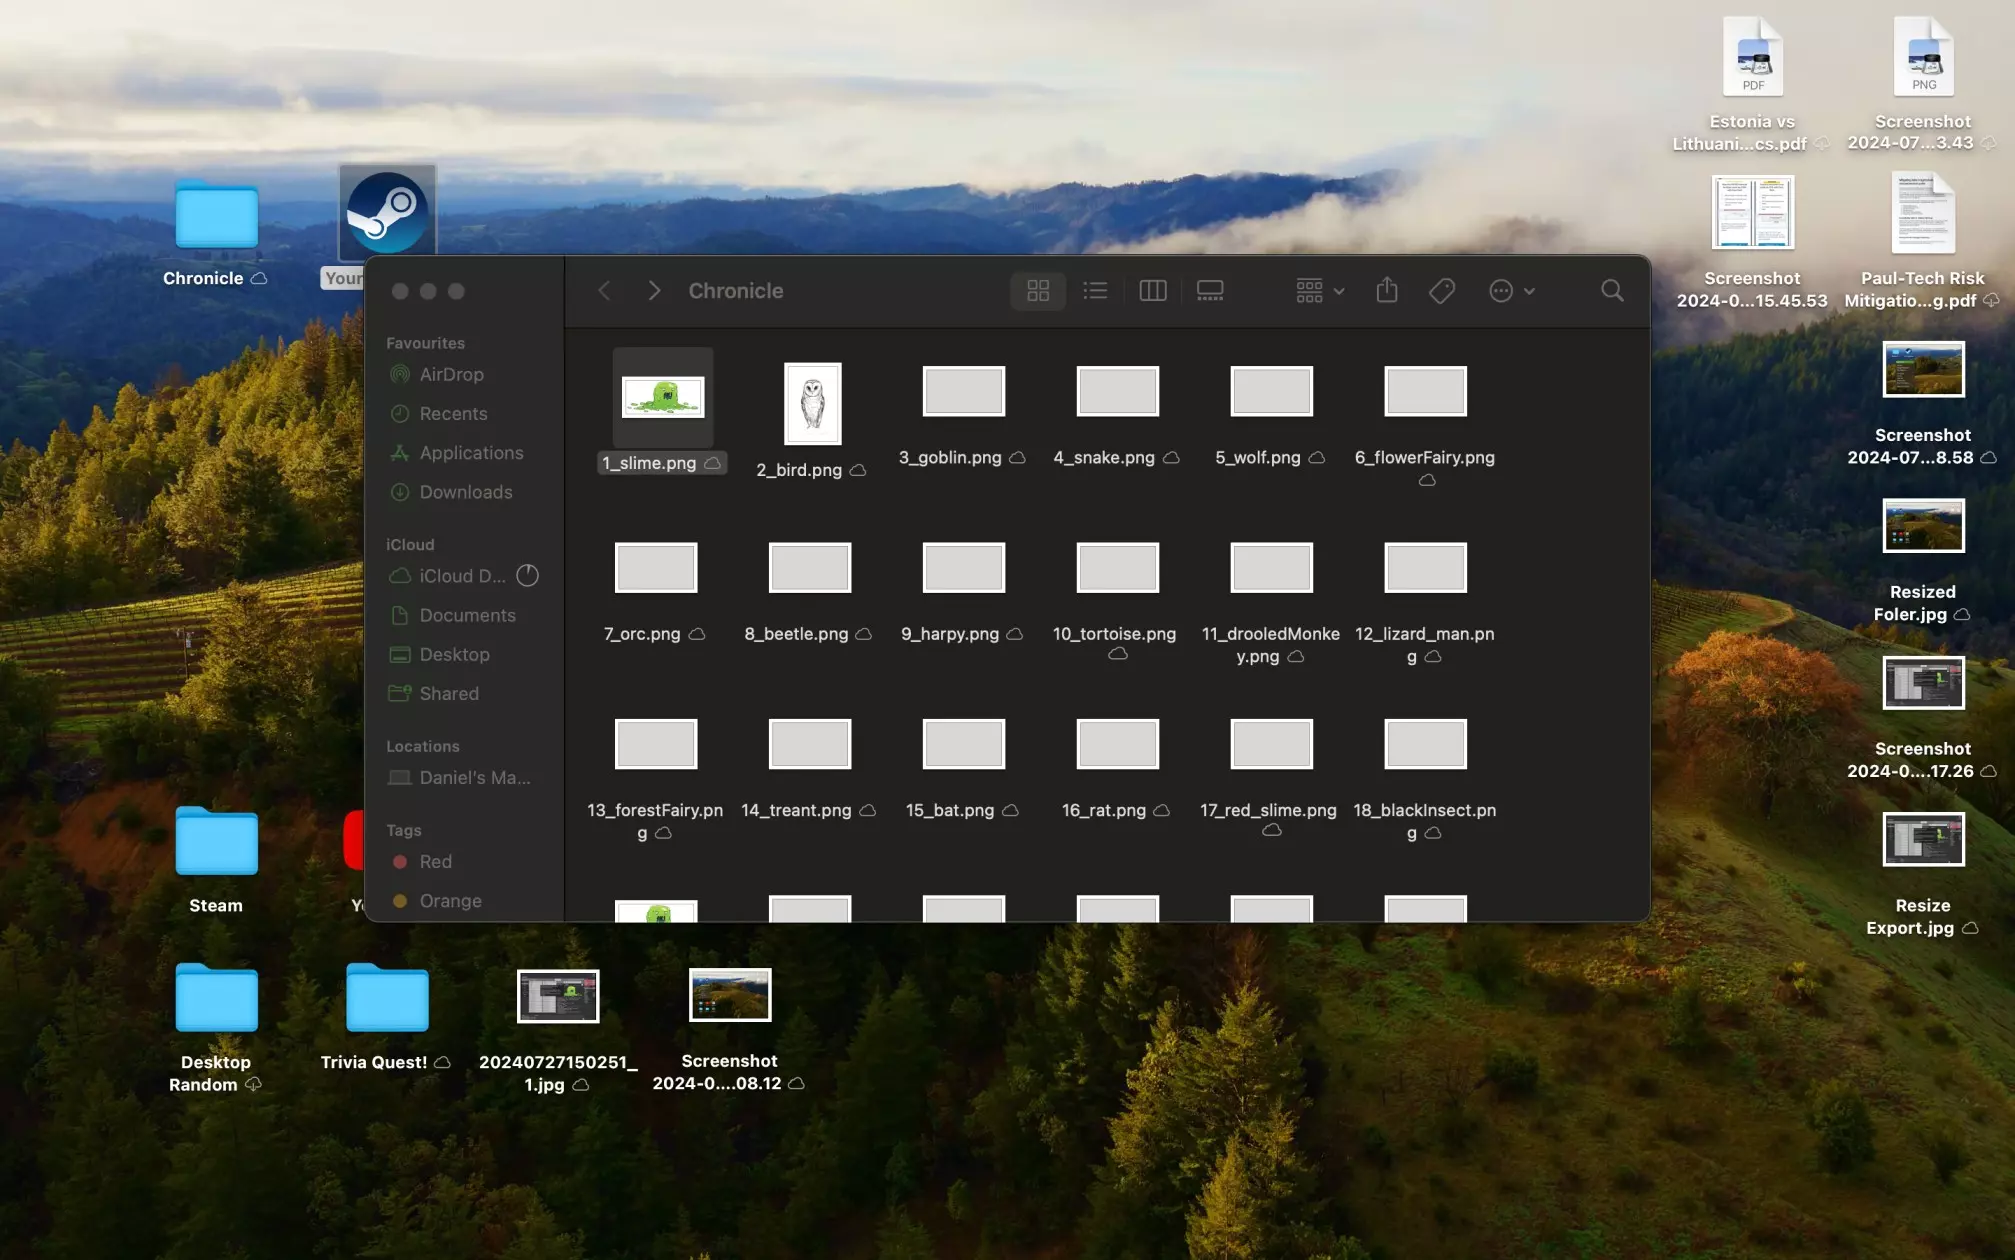Go back with the left chevron
The image size is (2015, 1260).
pos(604,291)
